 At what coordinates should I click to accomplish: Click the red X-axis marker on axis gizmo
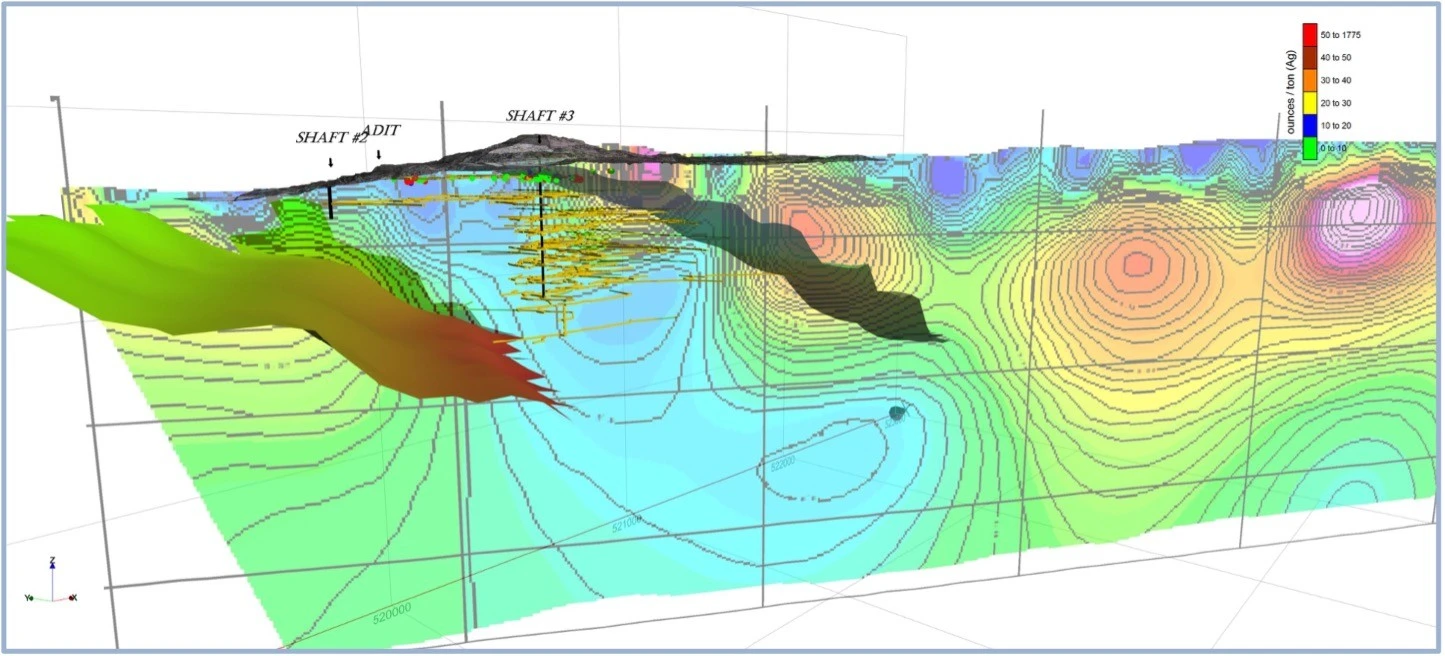pos(71,598)
